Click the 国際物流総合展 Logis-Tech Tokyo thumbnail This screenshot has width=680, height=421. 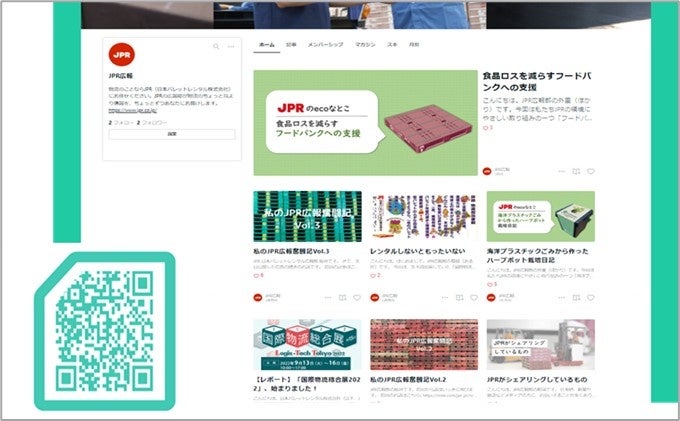(307, 345)
